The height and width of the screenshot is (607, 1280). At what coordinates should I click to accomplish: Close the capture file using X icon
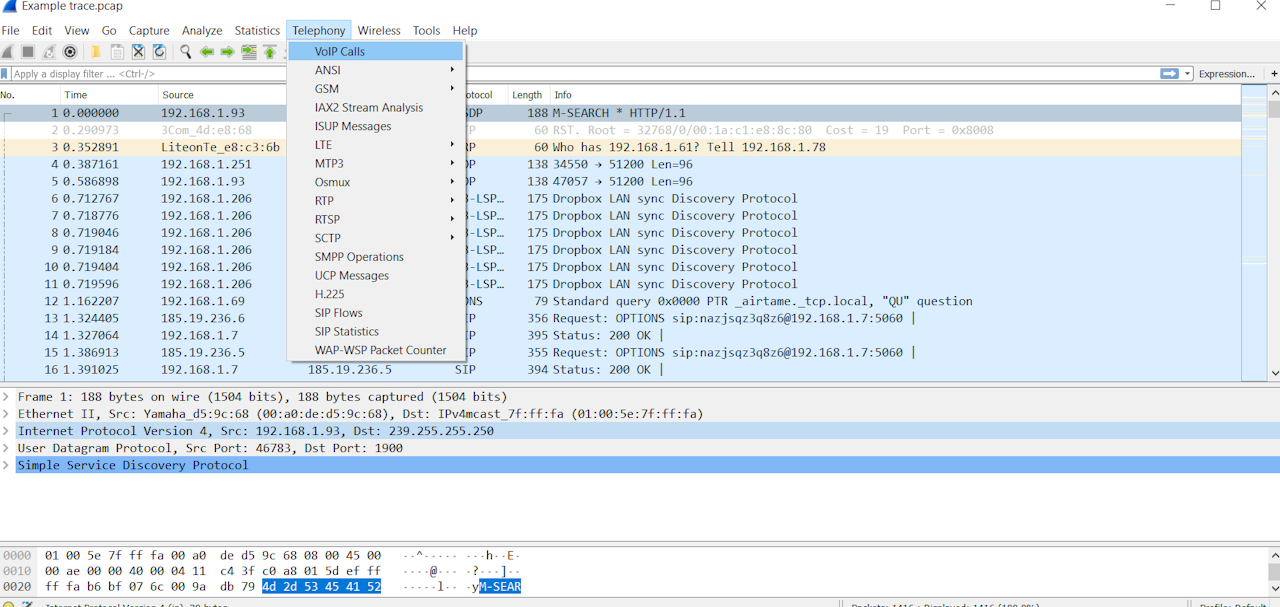[138, 52]
